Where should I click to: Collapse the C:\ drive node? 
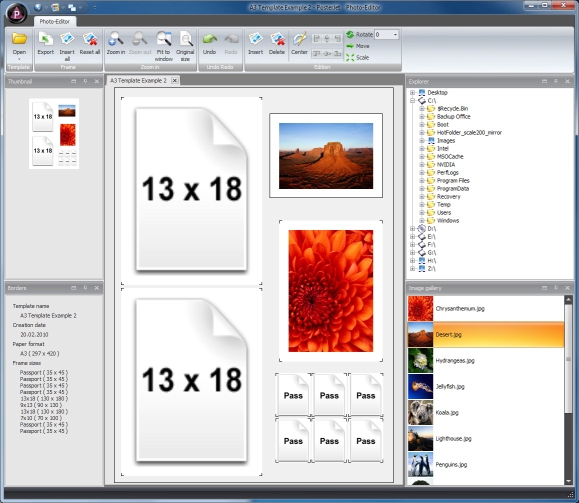[413, 101]
